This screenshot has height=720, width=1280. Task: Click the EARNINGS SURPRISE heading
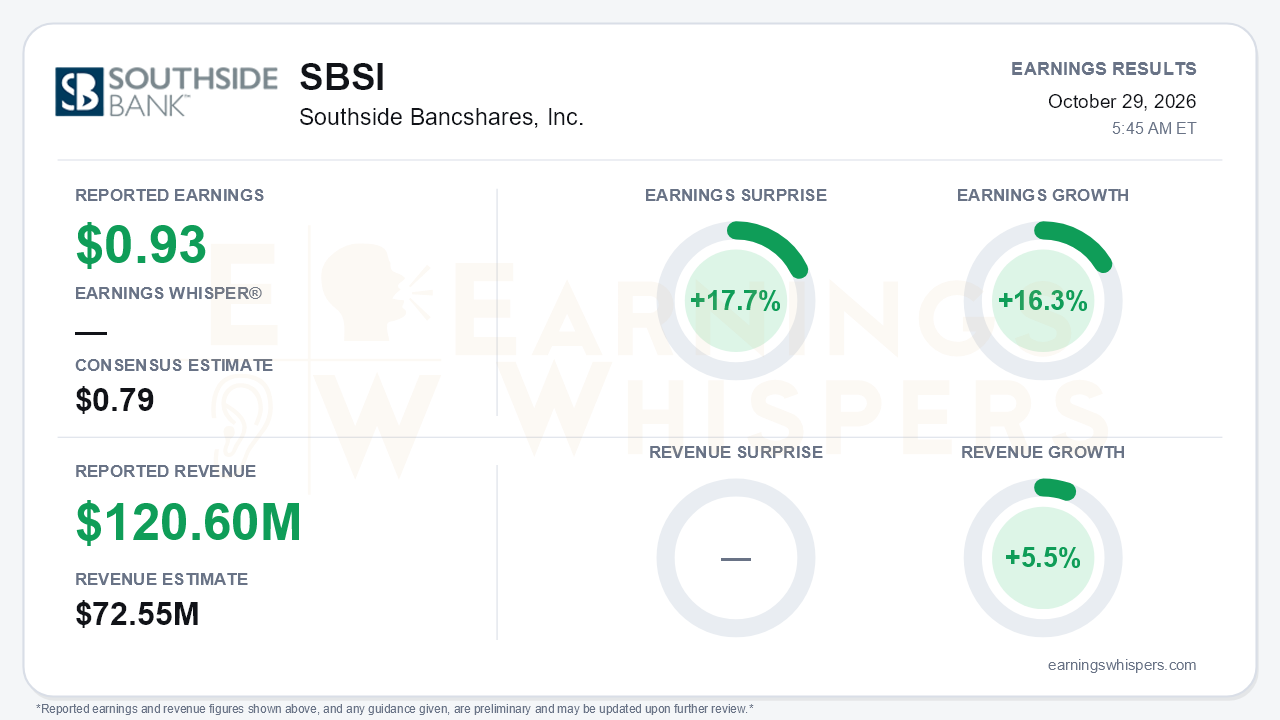(736, 195)
